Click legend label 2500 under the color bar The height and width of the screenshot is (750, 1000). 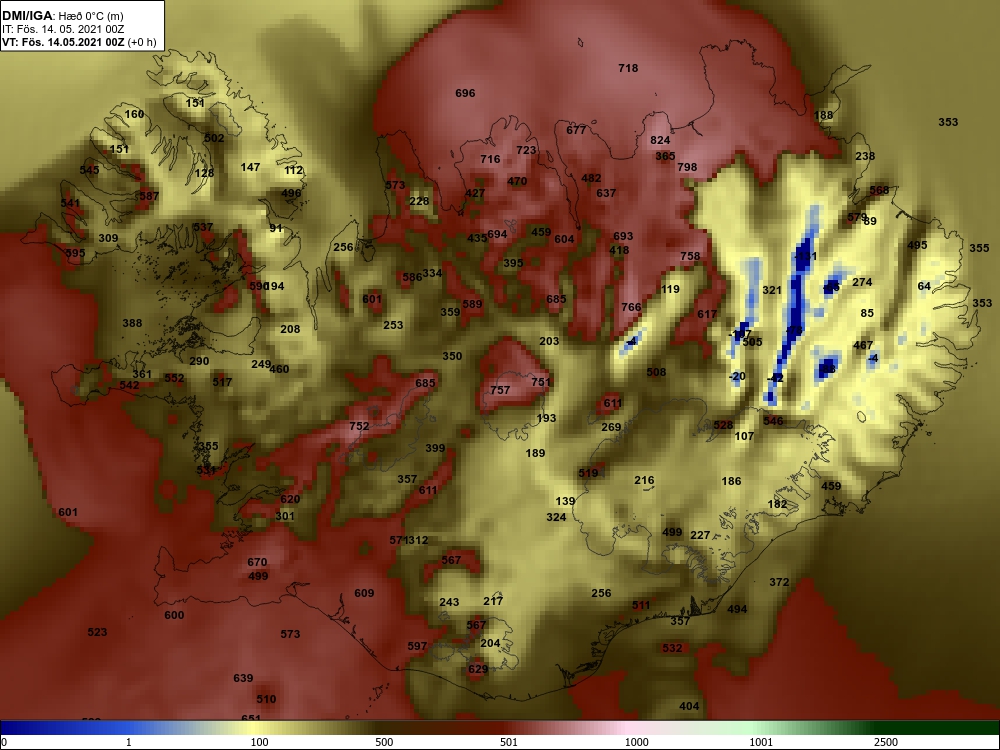[x=886, y=742]
